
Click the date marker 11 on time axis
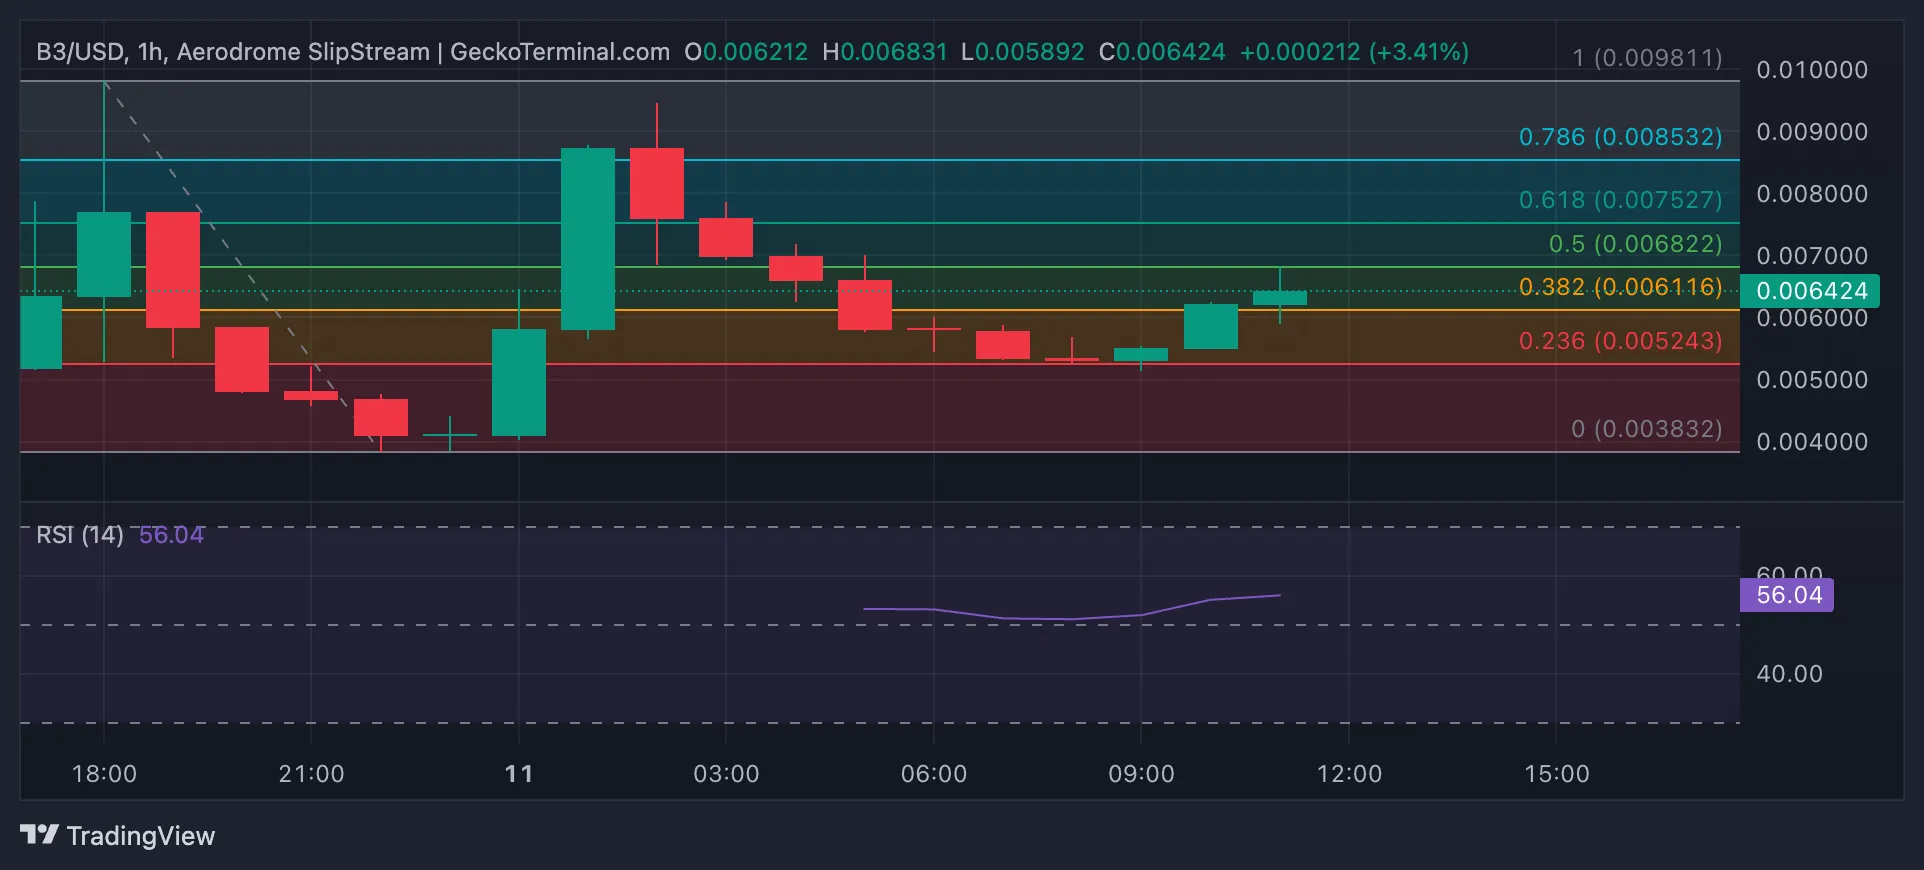(519, 774)
